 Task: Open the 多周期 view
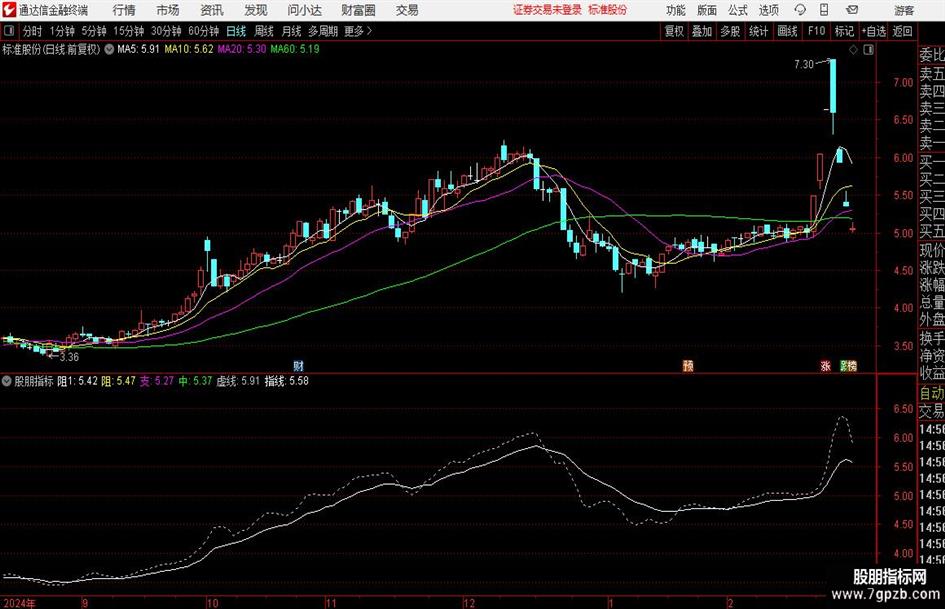tap(323, 31)
